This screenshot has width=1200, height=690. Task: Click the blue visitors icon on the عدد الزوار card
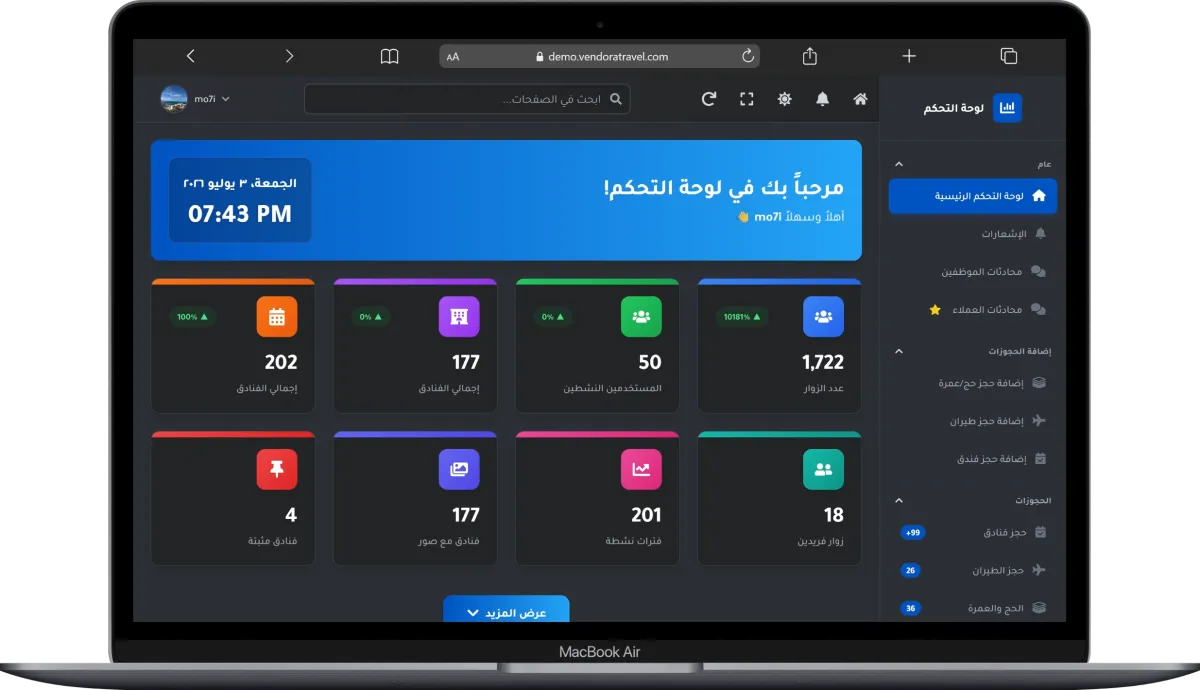823,317
